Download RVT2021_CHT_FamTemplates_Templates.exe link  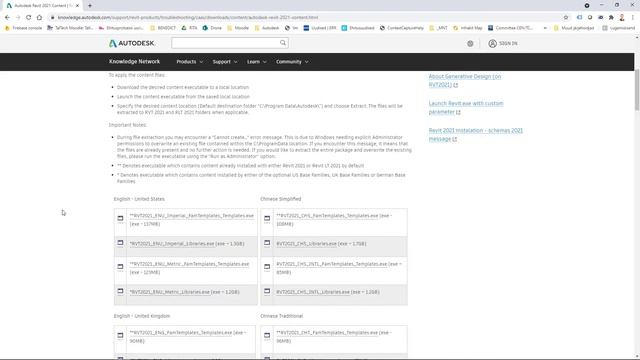click(327, 333)
